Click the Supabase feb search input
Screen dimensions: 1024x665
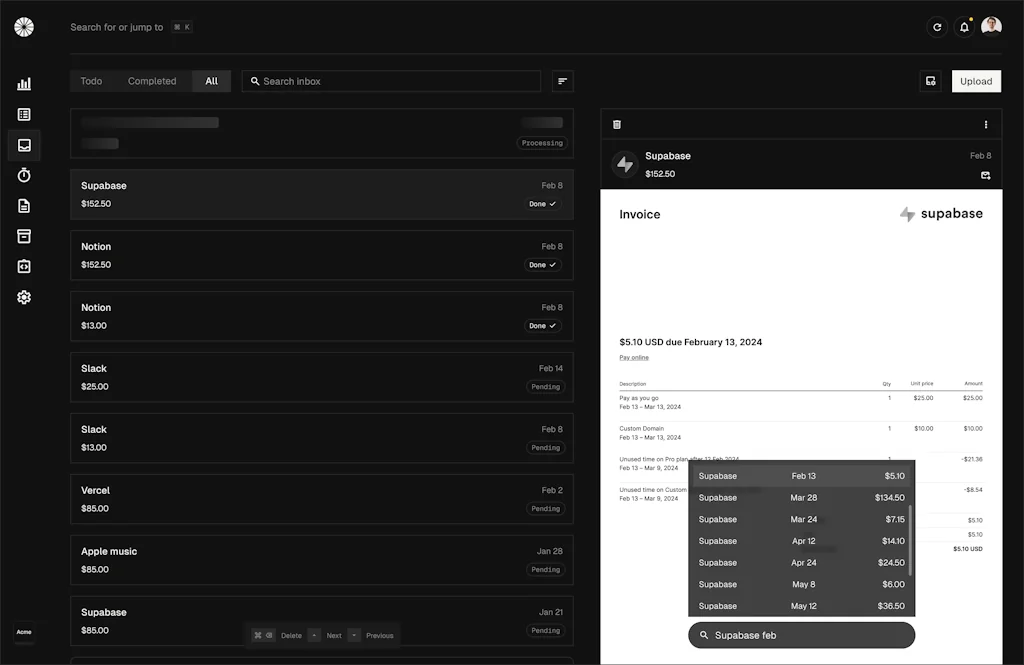click(x=800, y=635)
